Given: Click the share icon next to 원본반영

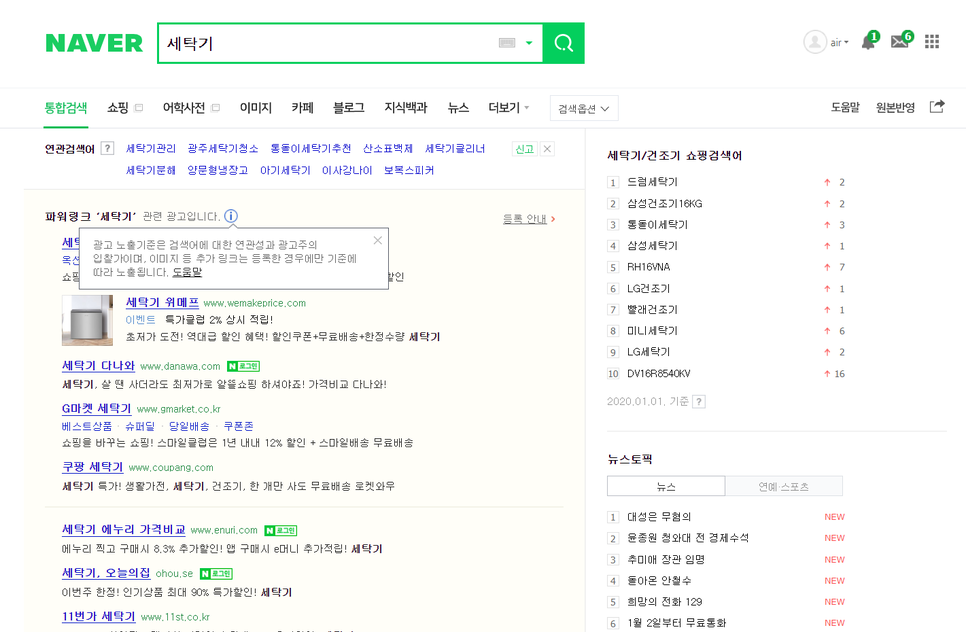Looking at the screenshot, I should pos(936,107).
